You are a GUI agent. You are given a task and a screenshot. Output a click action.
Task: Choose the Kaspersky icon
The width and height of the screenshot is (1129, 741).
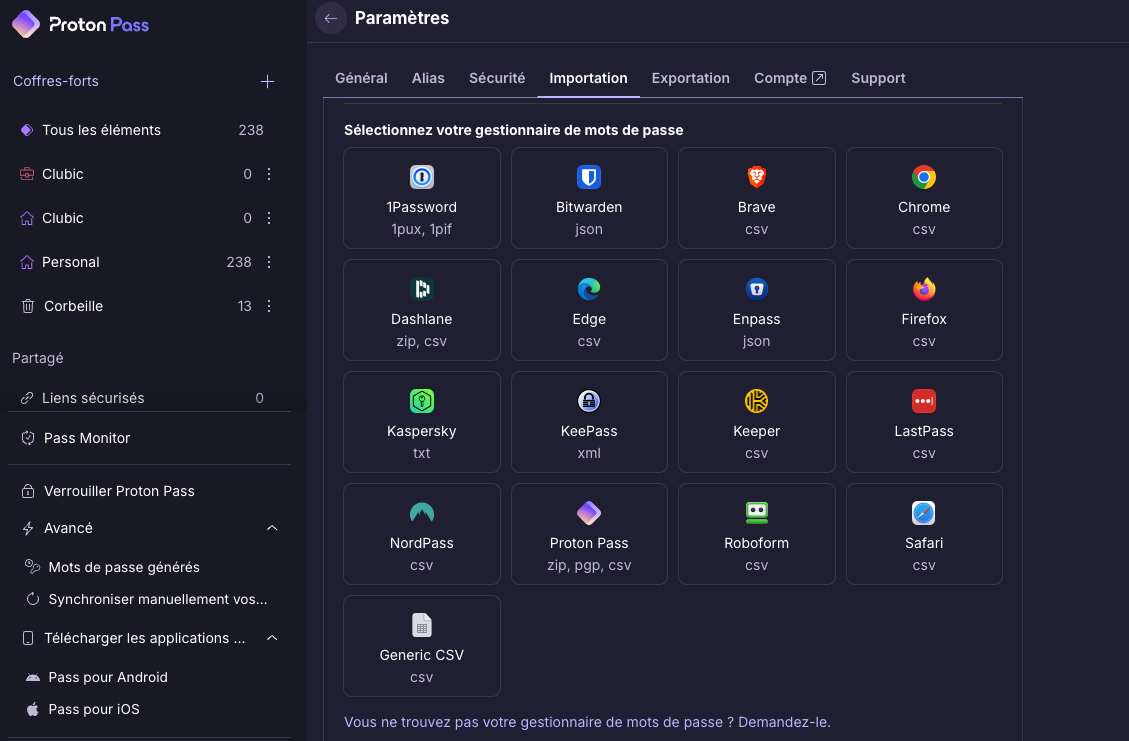pyautogui.click(x=422, y=401)
